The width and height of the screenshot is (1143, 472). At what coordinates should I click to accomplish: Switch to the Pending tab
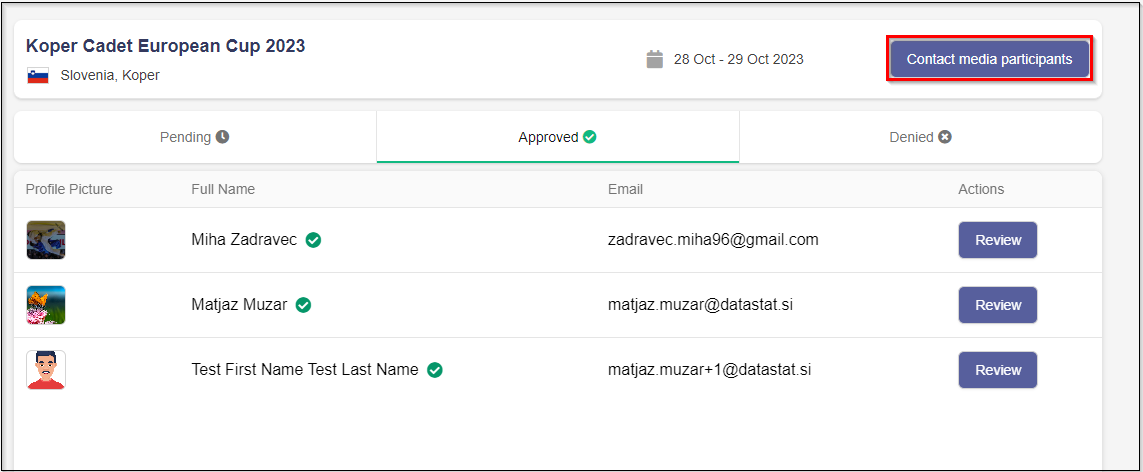tap(195, 137)
